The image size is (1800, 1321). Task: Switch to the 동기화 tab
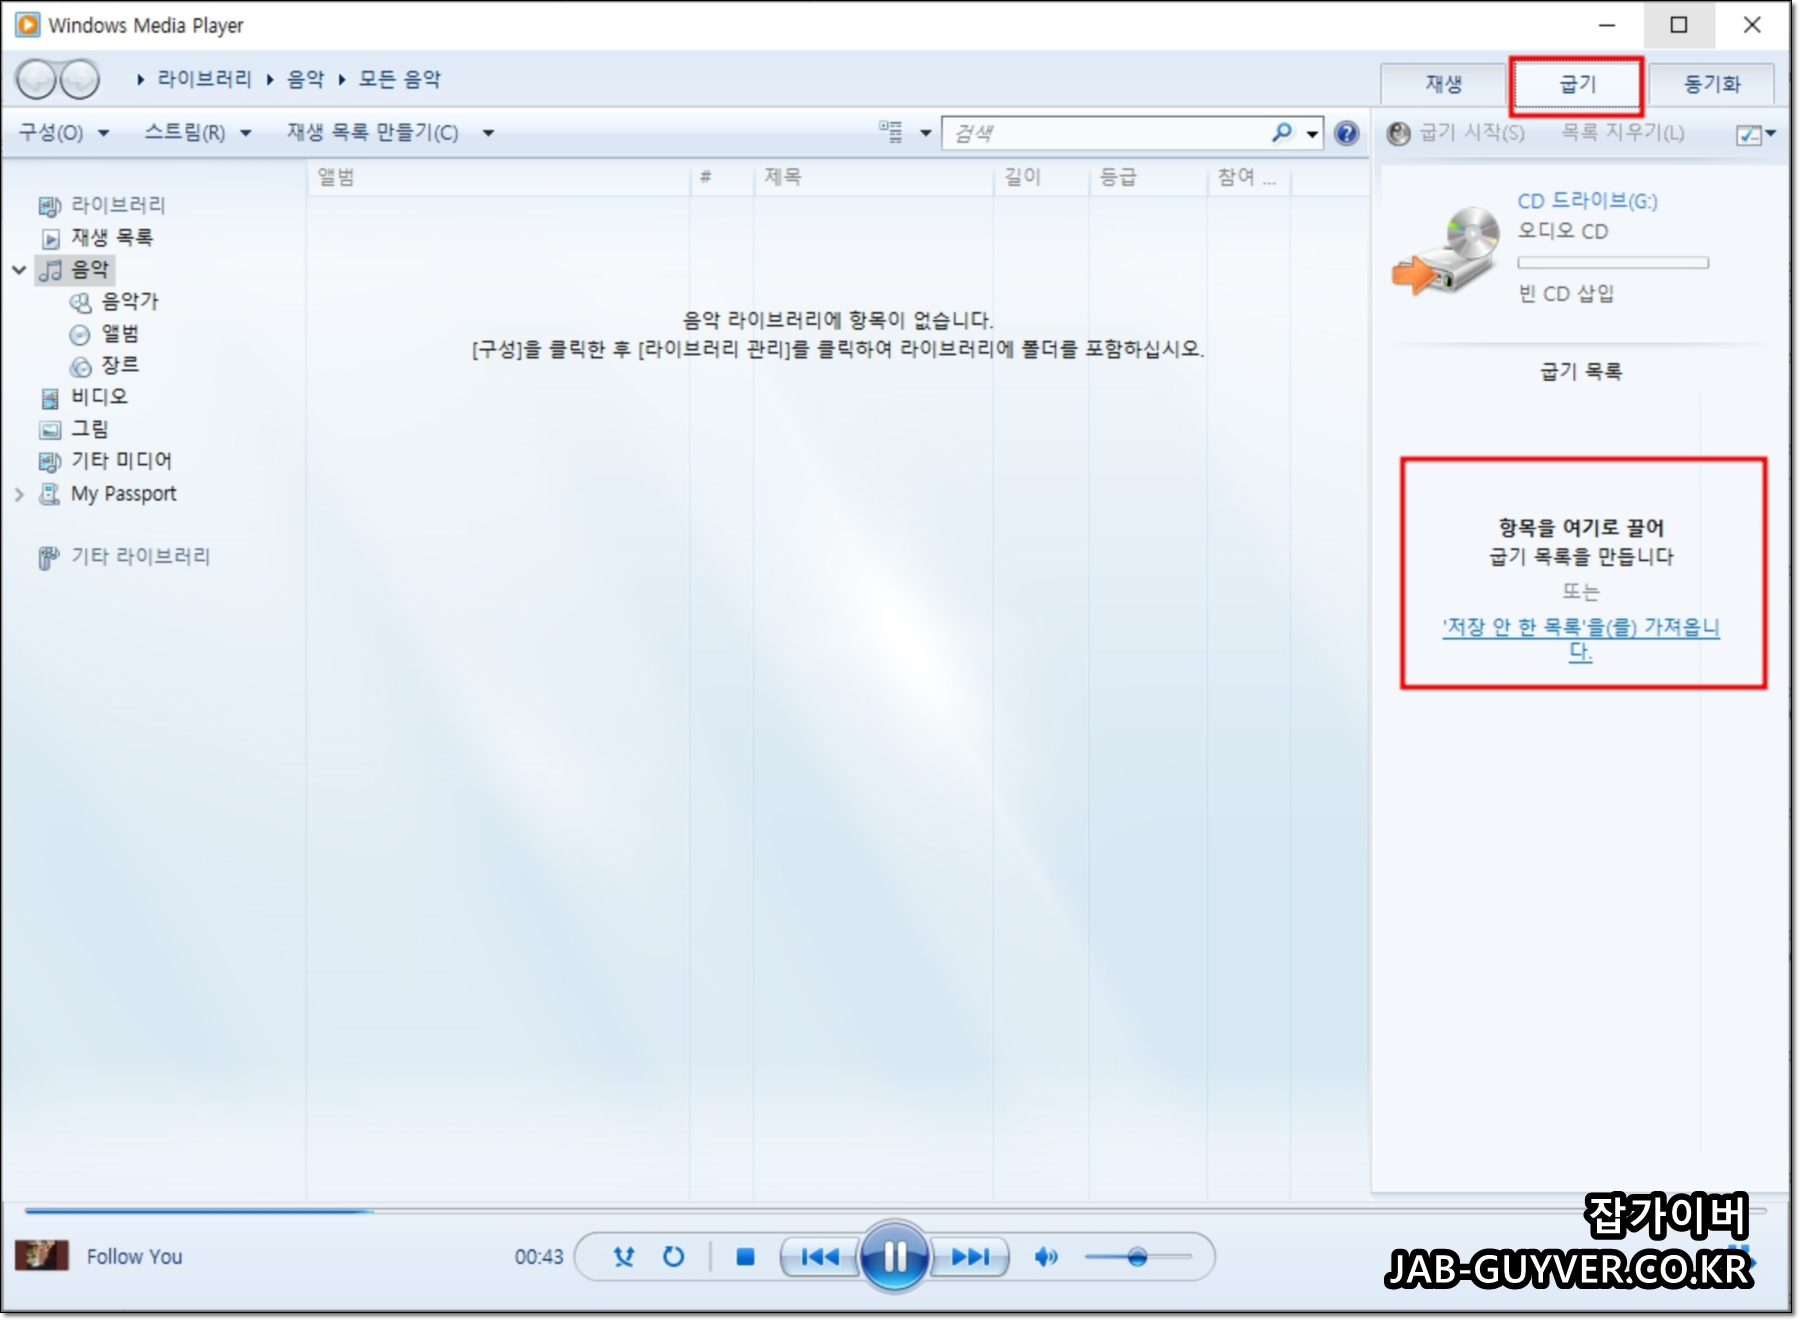pos(1712,84)
